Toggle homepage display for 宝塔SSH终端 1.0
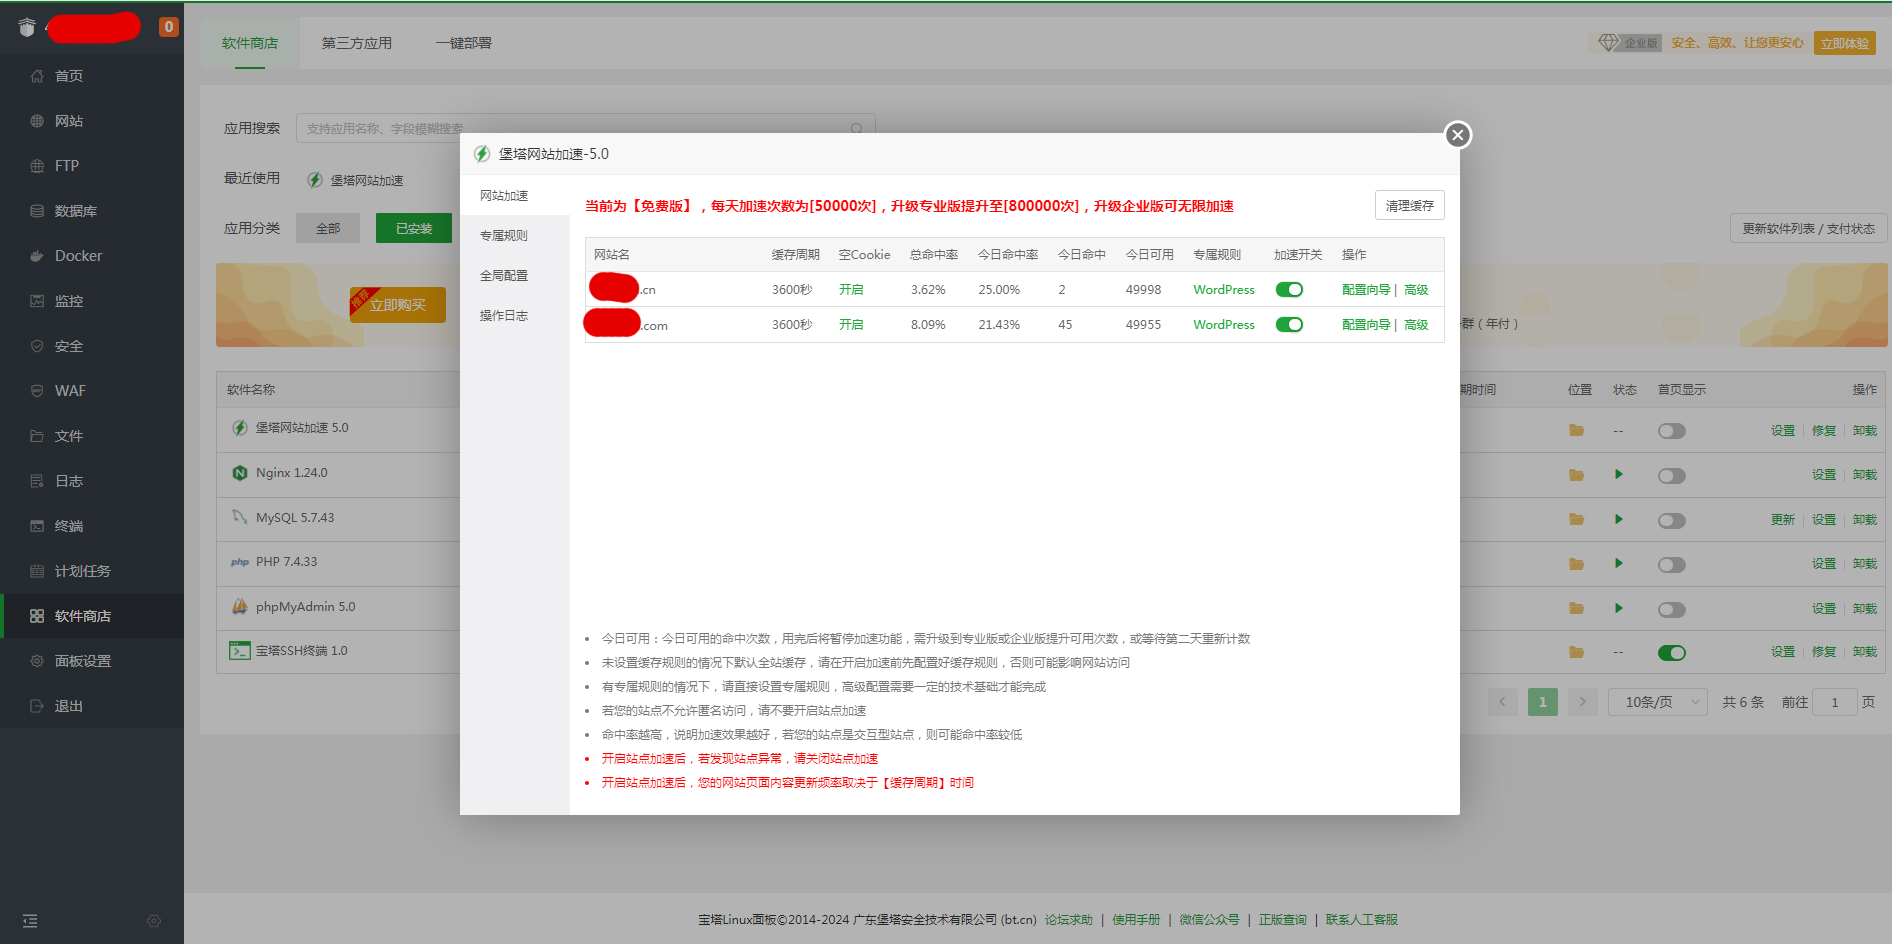Screen dimensions: 1892x944 point(1671,653)
